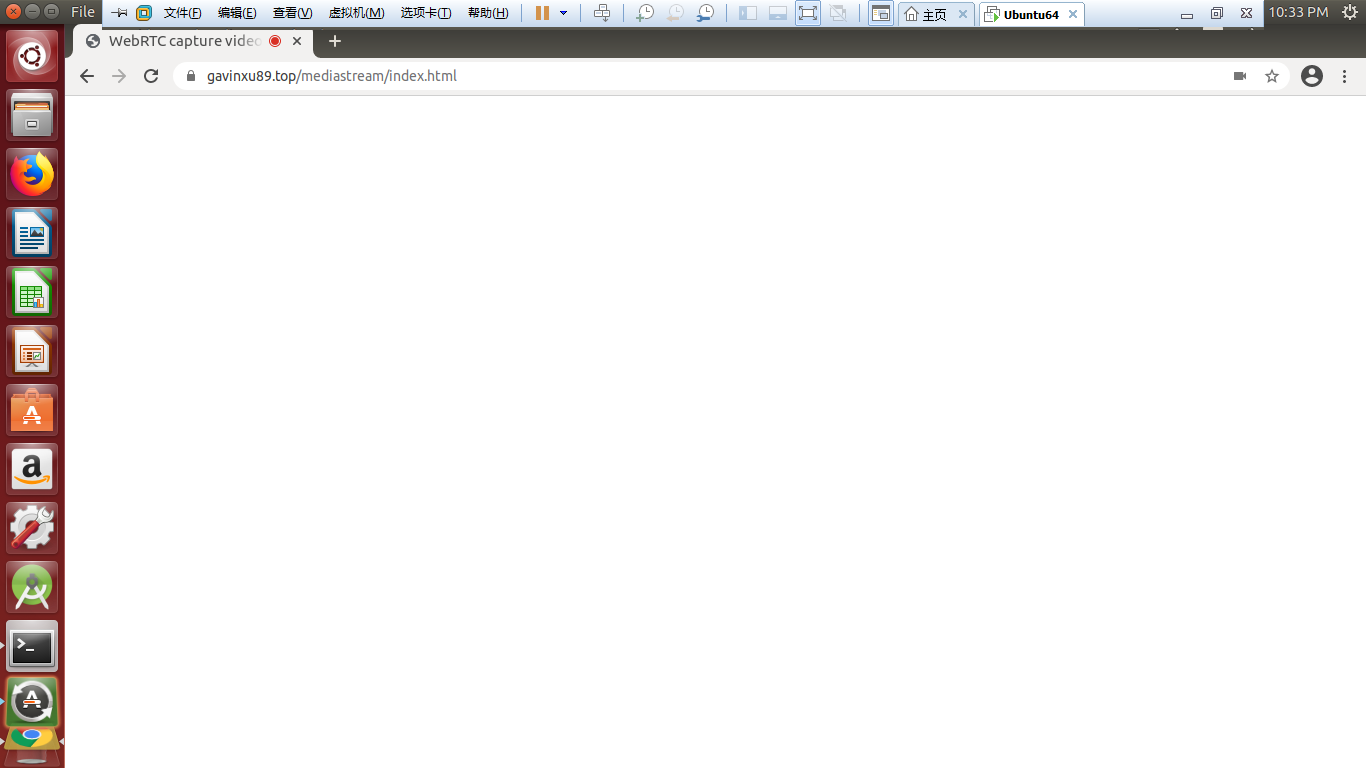Open Ubuntu Software Center

33,410
